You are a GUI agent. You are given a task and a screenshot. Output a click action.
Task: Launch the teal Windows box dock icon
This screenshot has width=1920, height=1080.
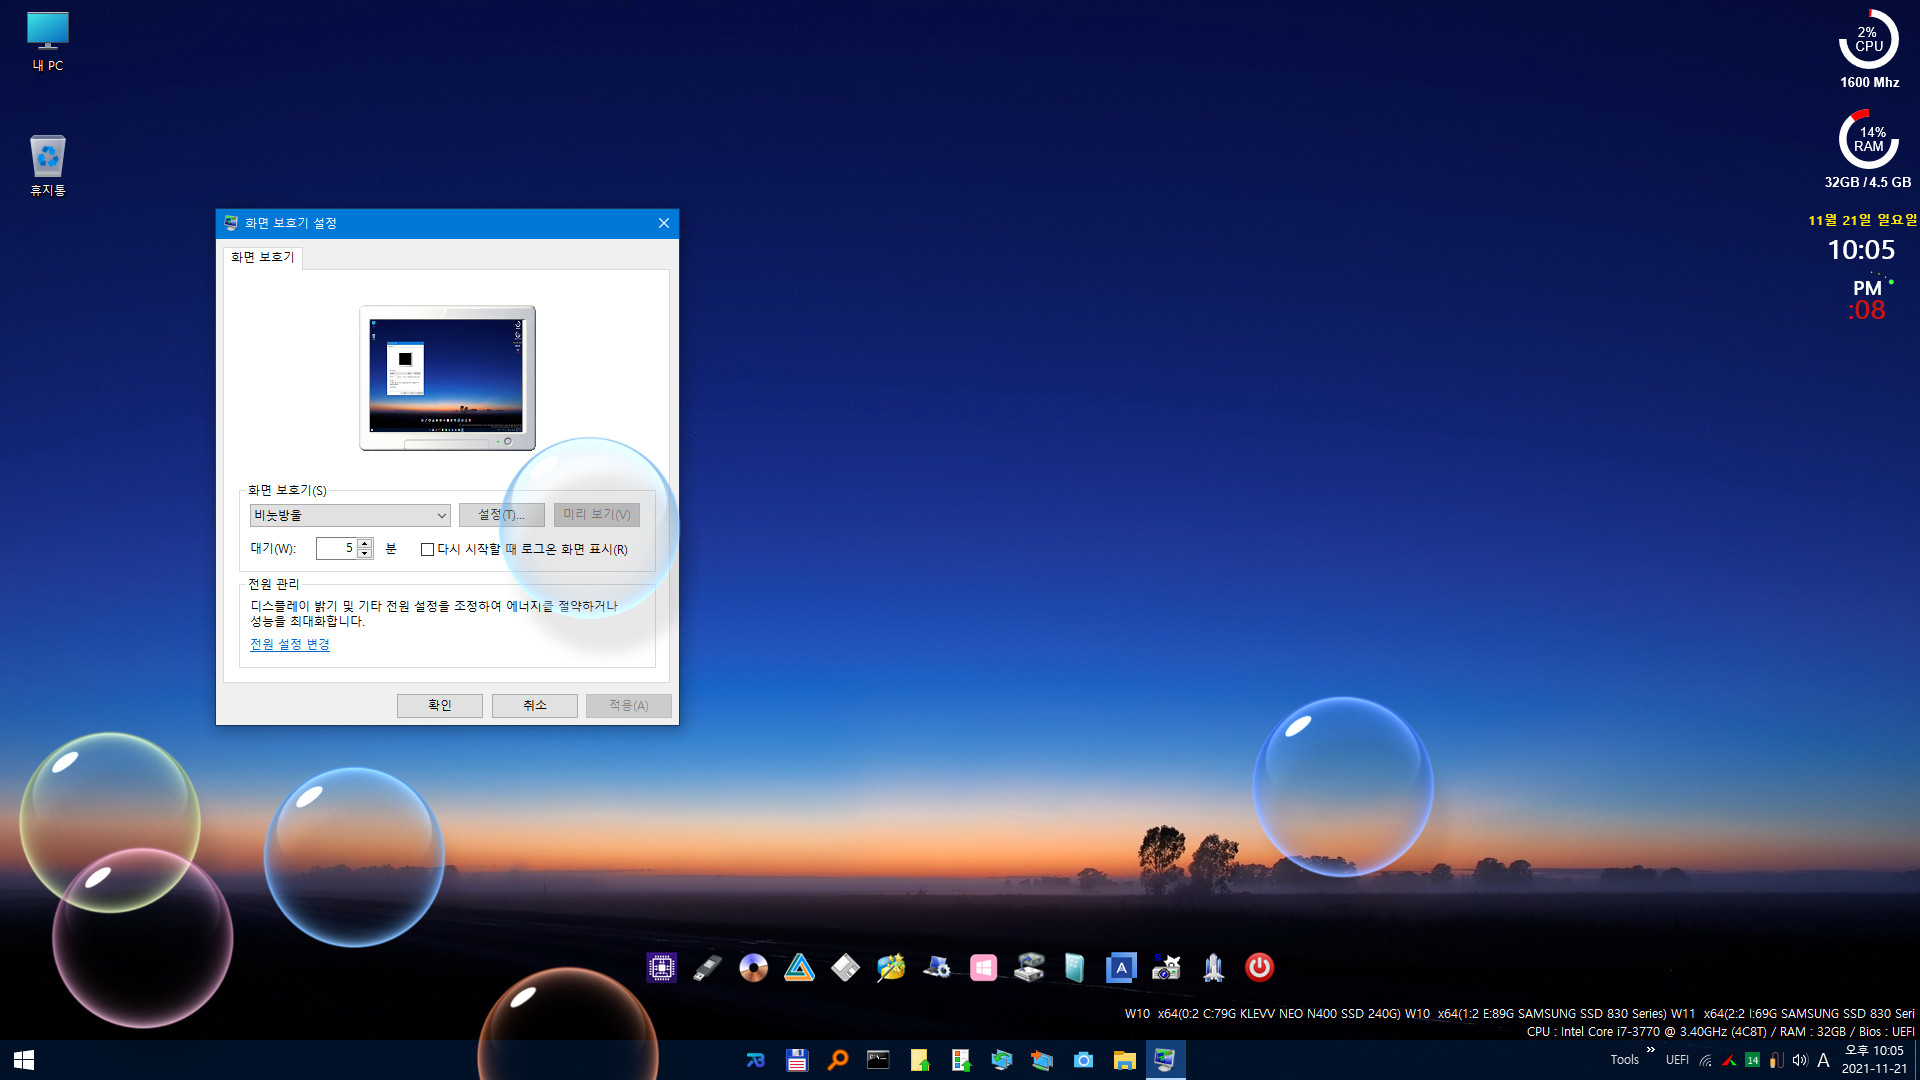tap(1075, 967)
